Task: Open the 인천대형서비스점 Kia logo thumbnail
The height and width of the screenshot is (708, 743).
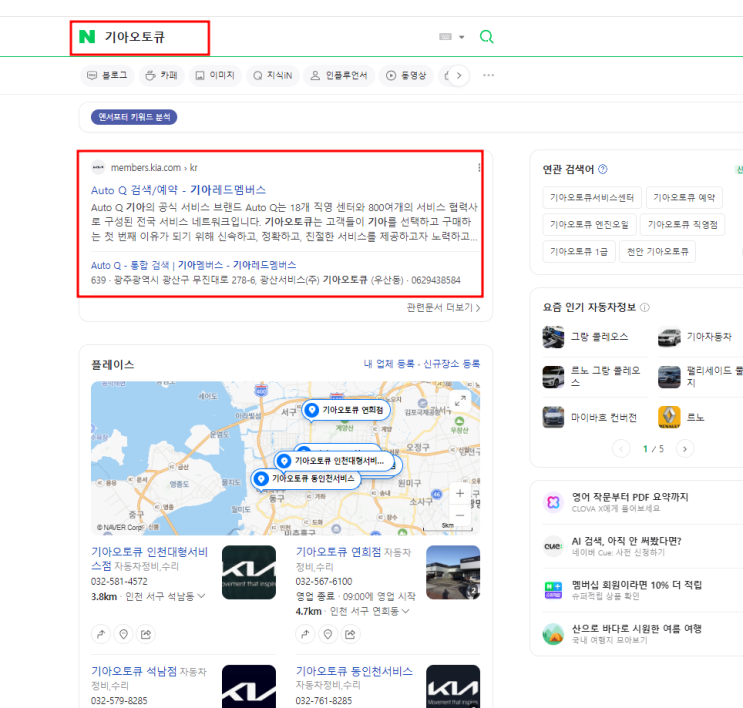Action: click(249, 572)
